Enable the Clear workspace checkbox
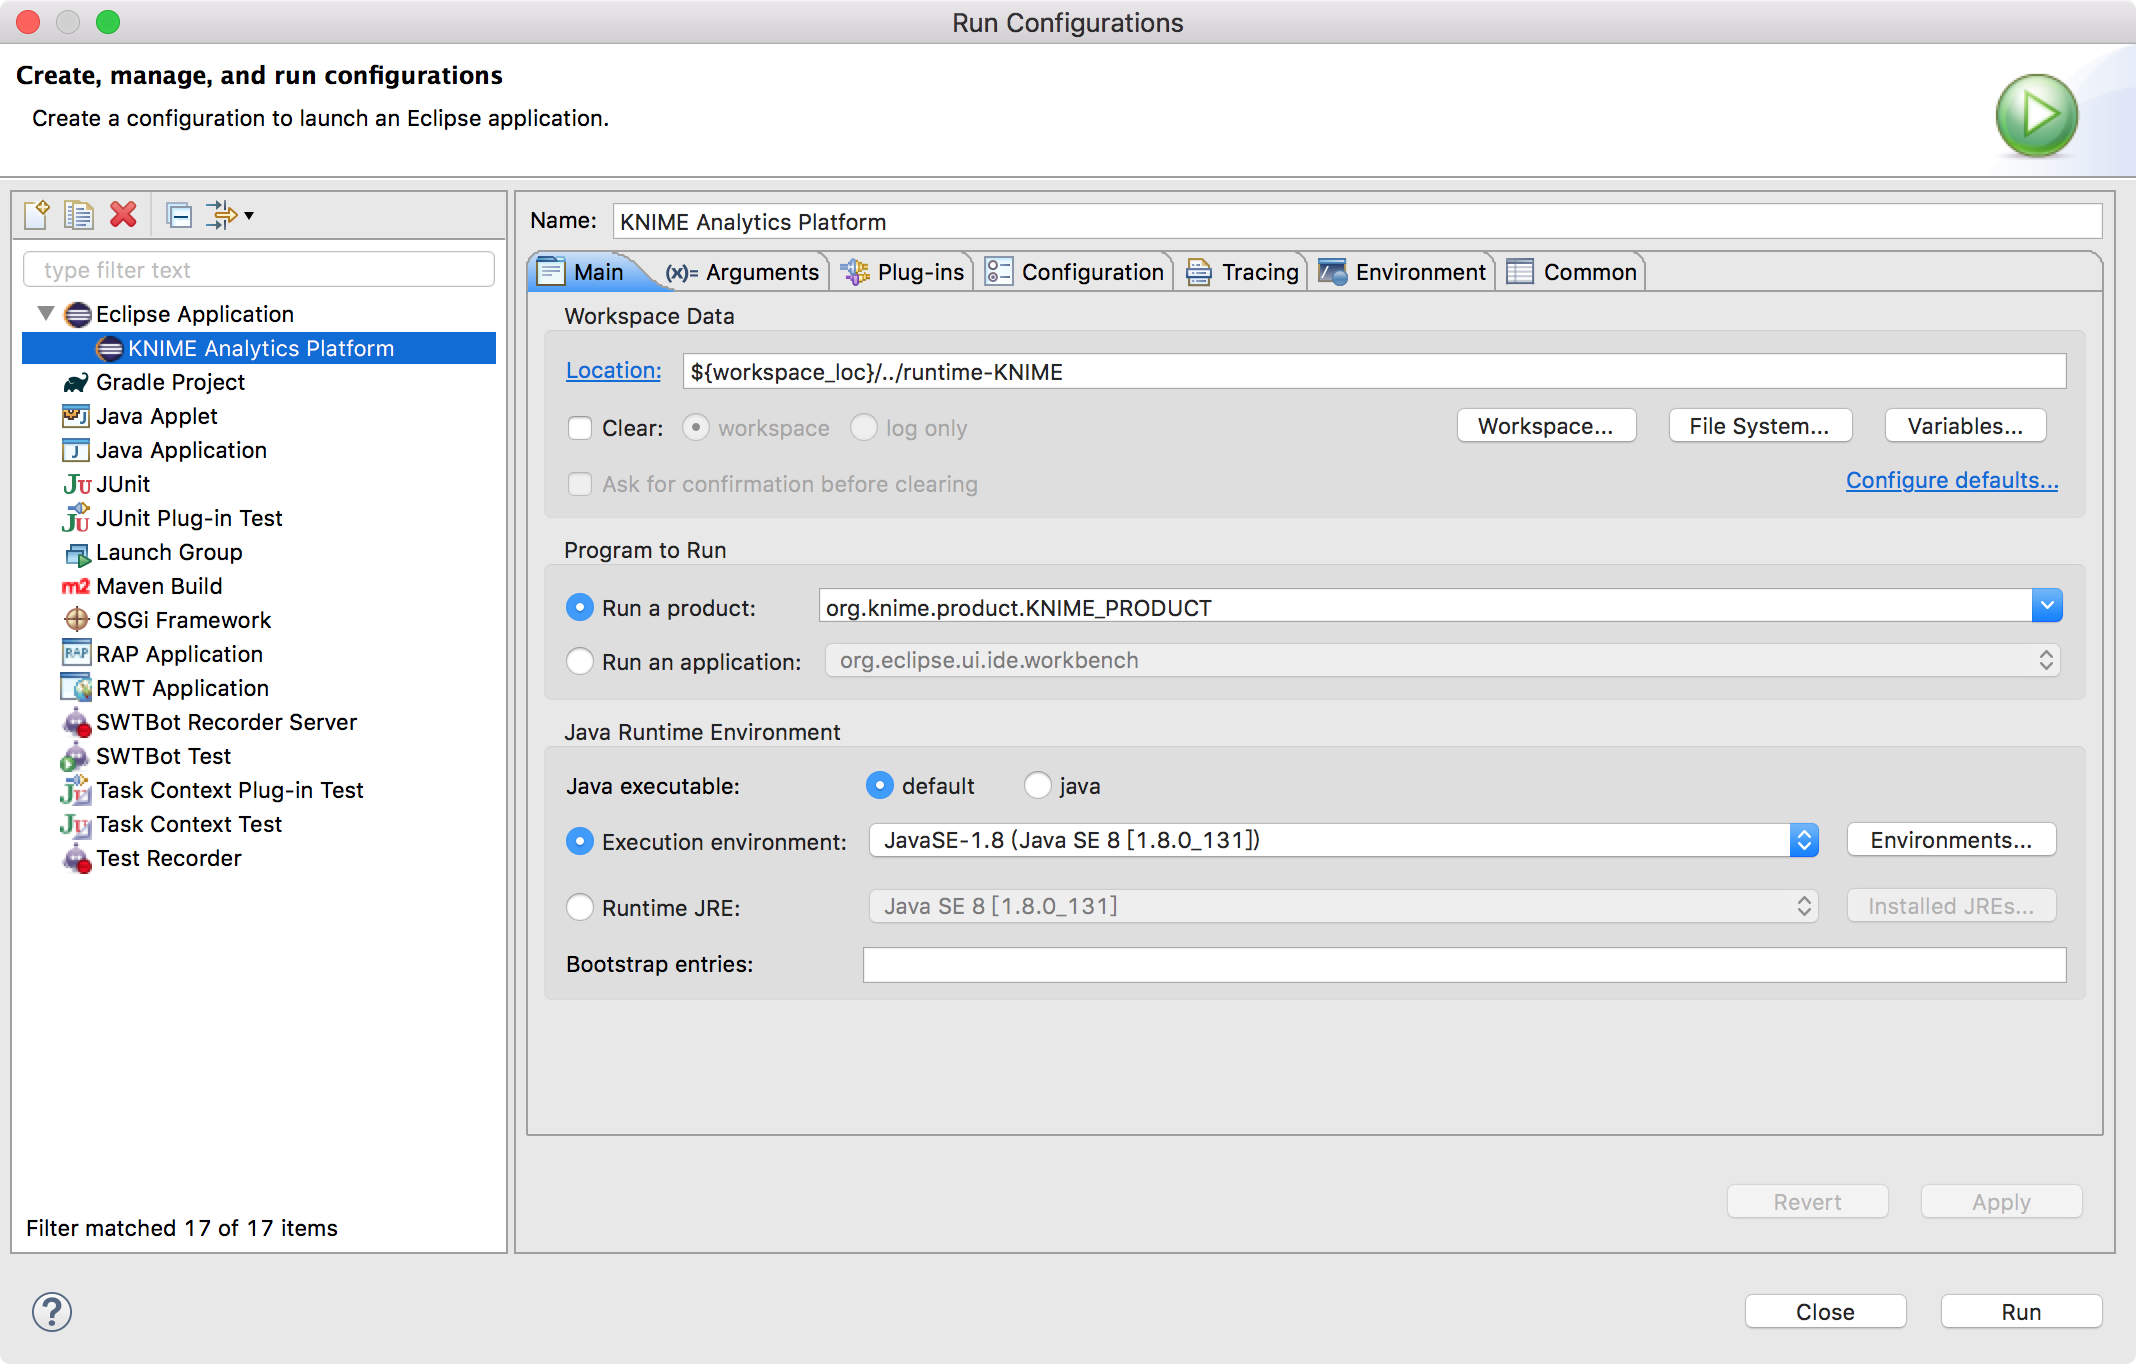The height and width of the screenshot is (1364, 2136). [x=580, y=428]
